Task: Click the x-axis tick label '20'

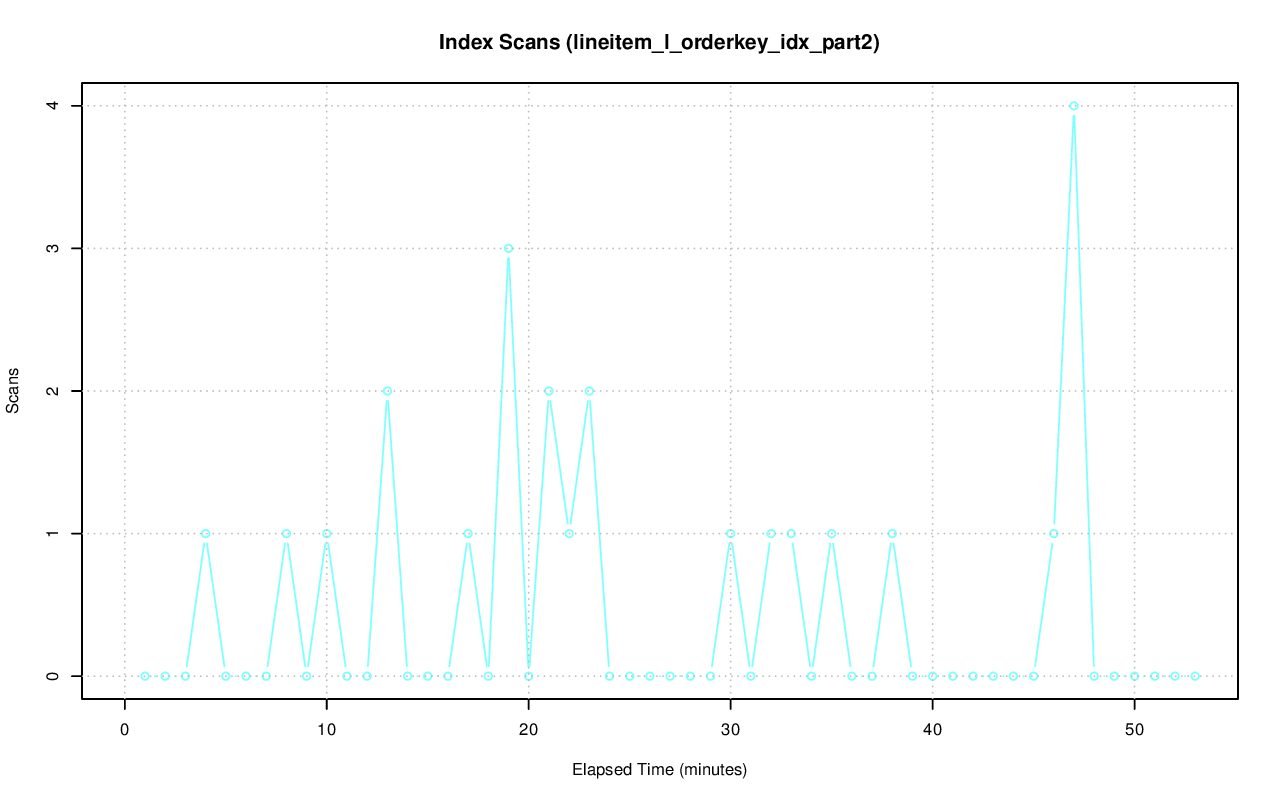Action: [x=528, y=729]
